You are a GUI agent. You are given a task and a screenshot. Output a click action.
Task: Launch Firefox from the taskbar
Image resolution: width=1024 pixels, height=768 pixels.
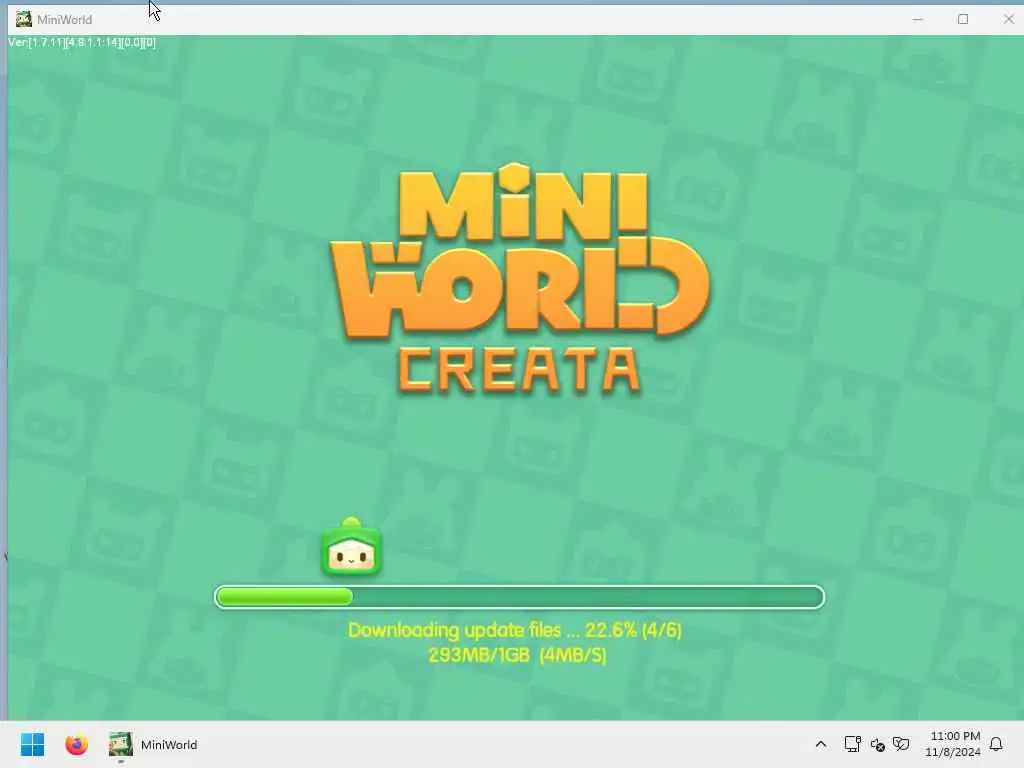(76, 744)
